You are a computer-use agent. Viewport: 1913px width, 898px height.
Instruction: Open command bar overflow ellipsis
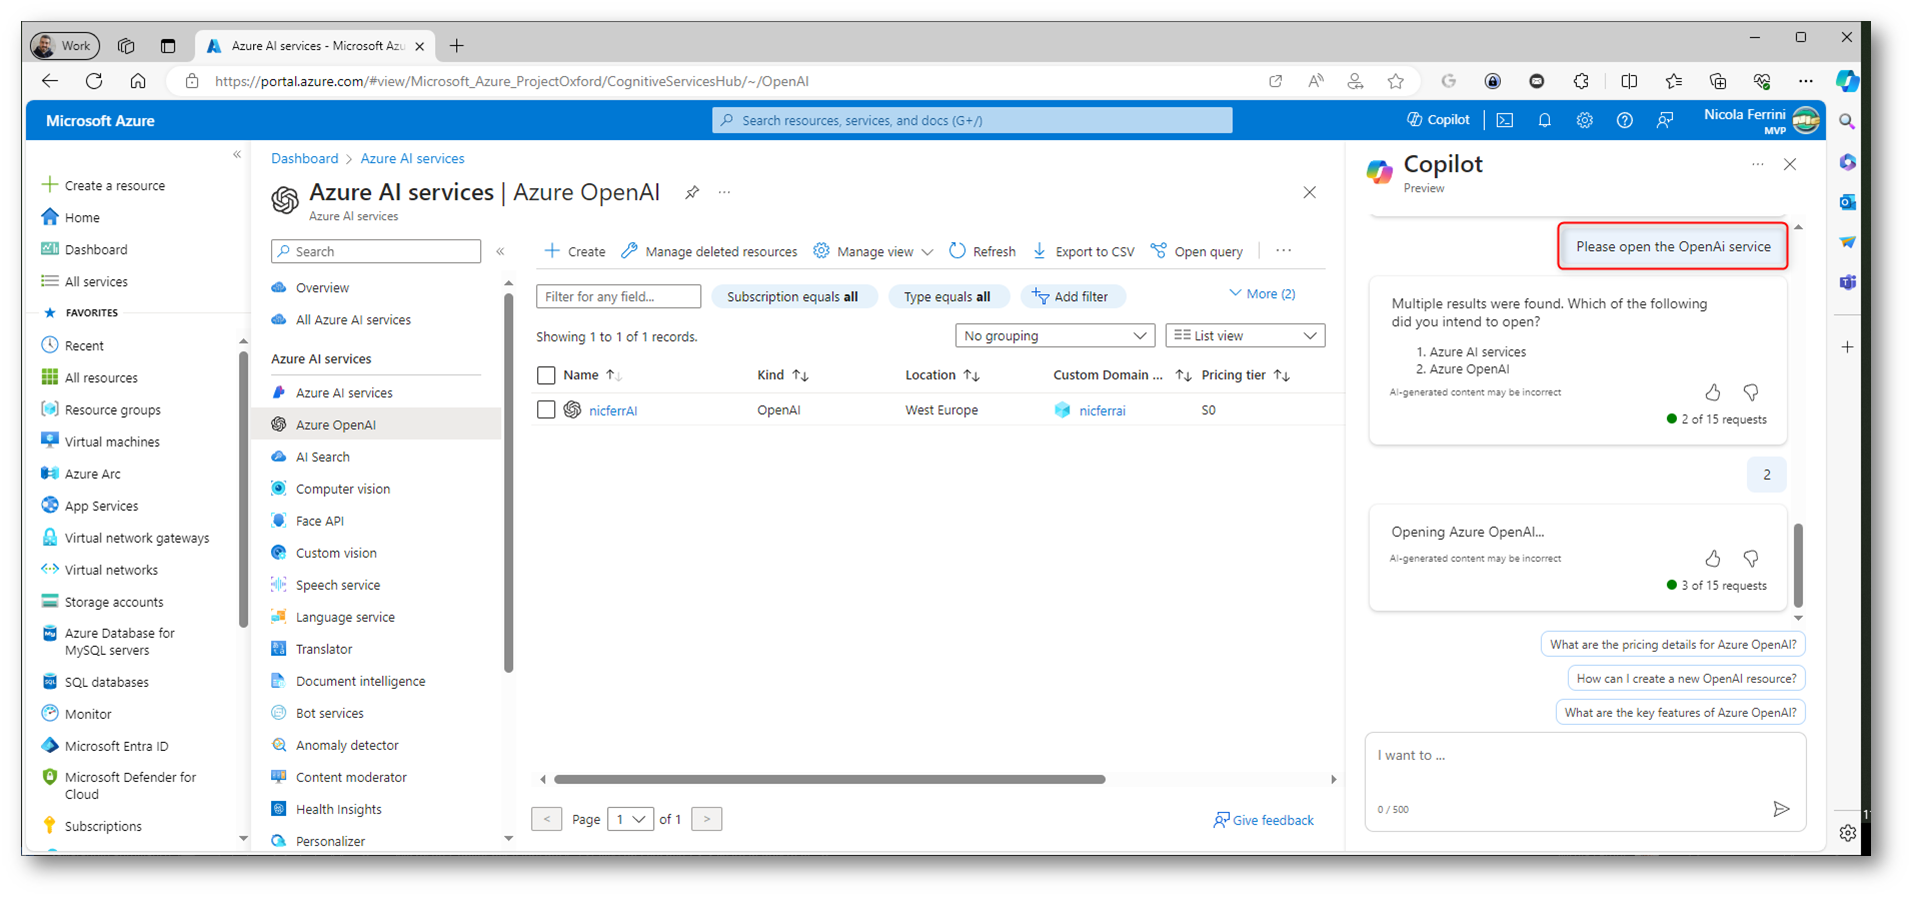pyautogui.click(x=1283, y=251)
